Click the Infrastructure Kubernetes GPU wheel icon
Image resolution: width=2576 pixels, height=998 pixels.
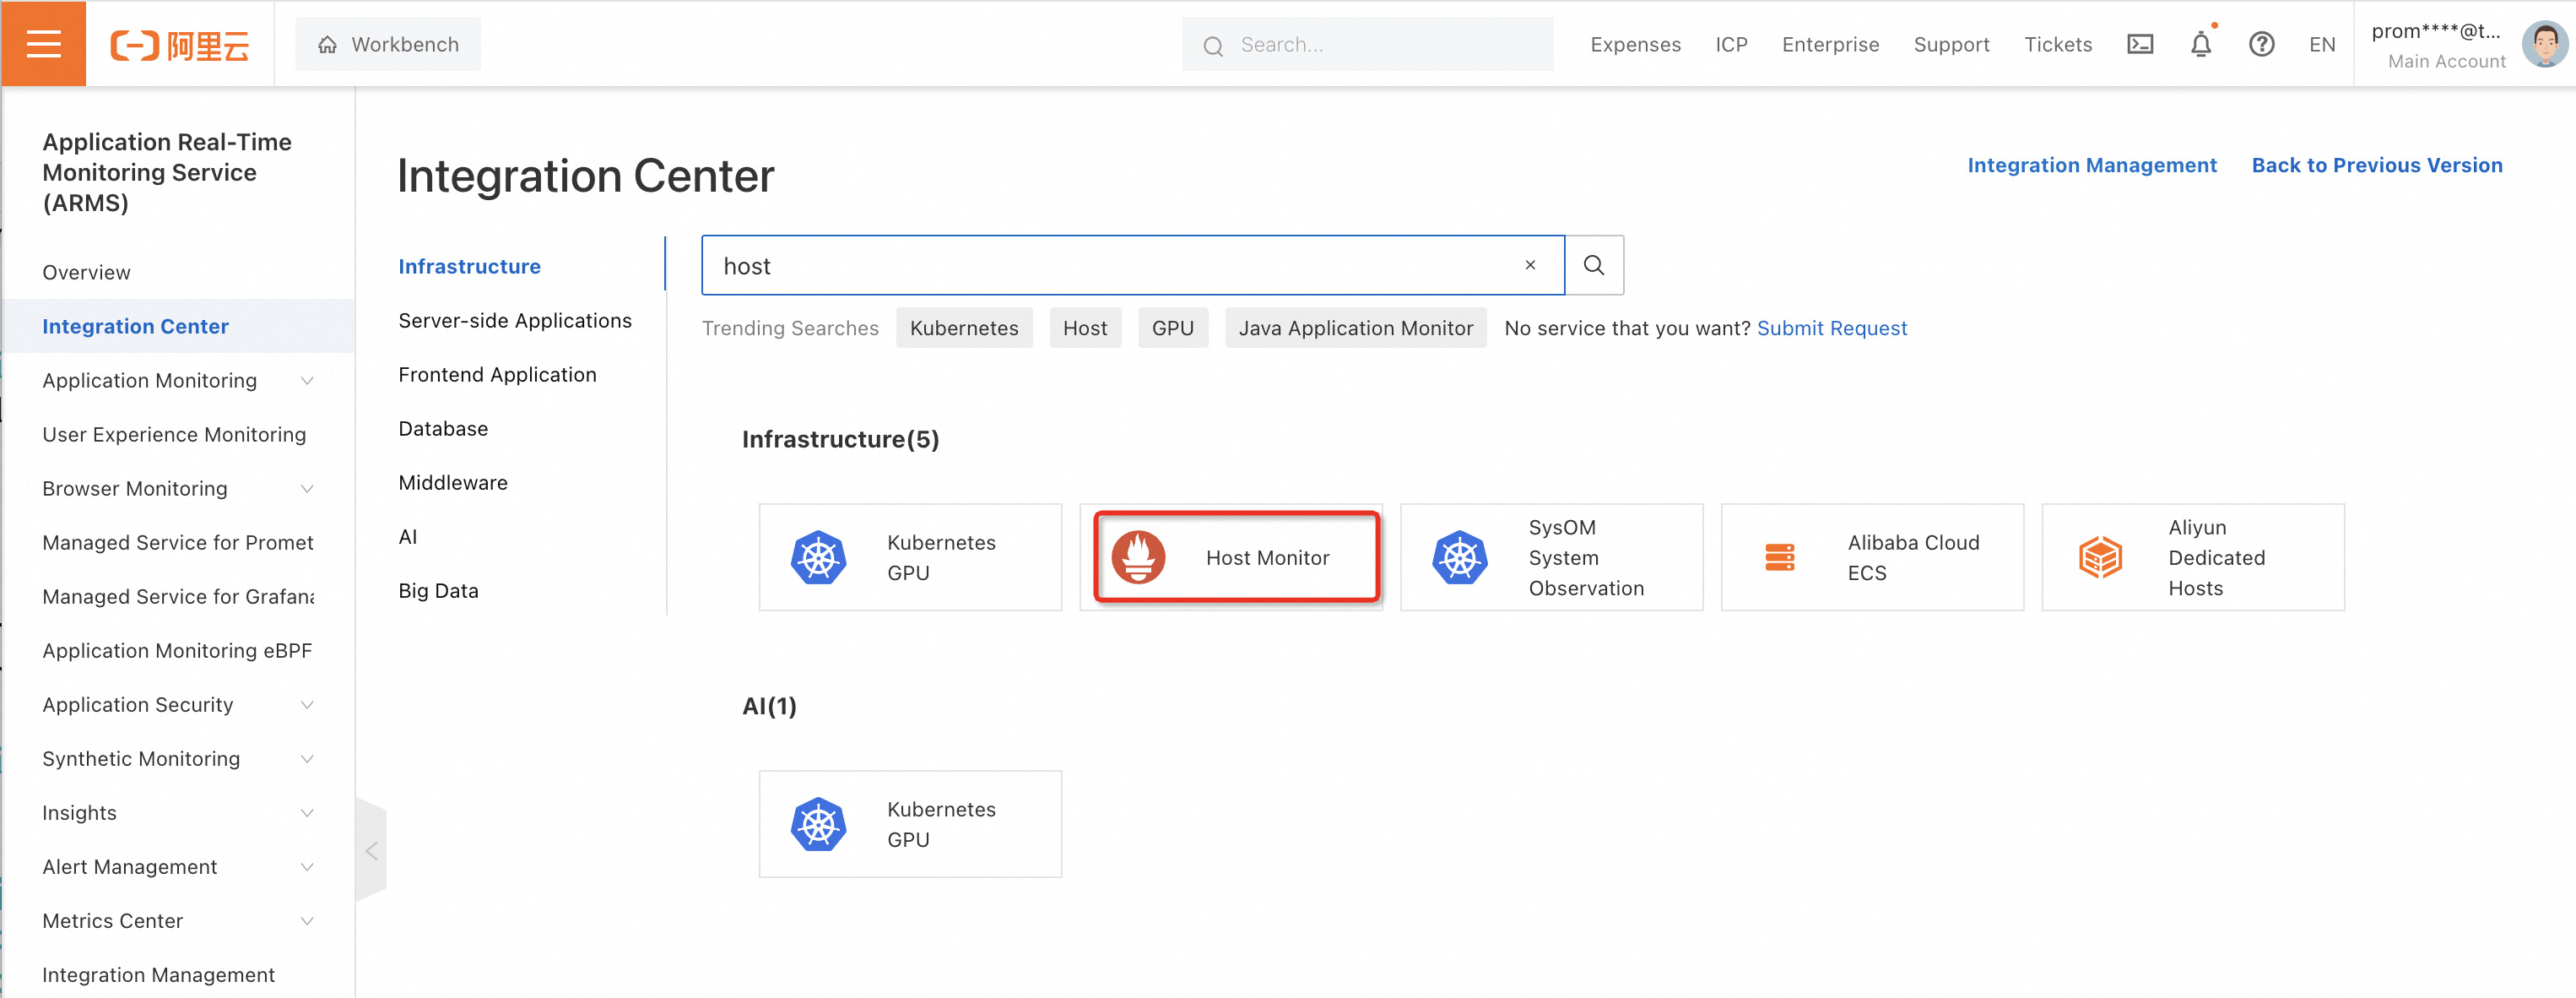click(x=818, y=557)
